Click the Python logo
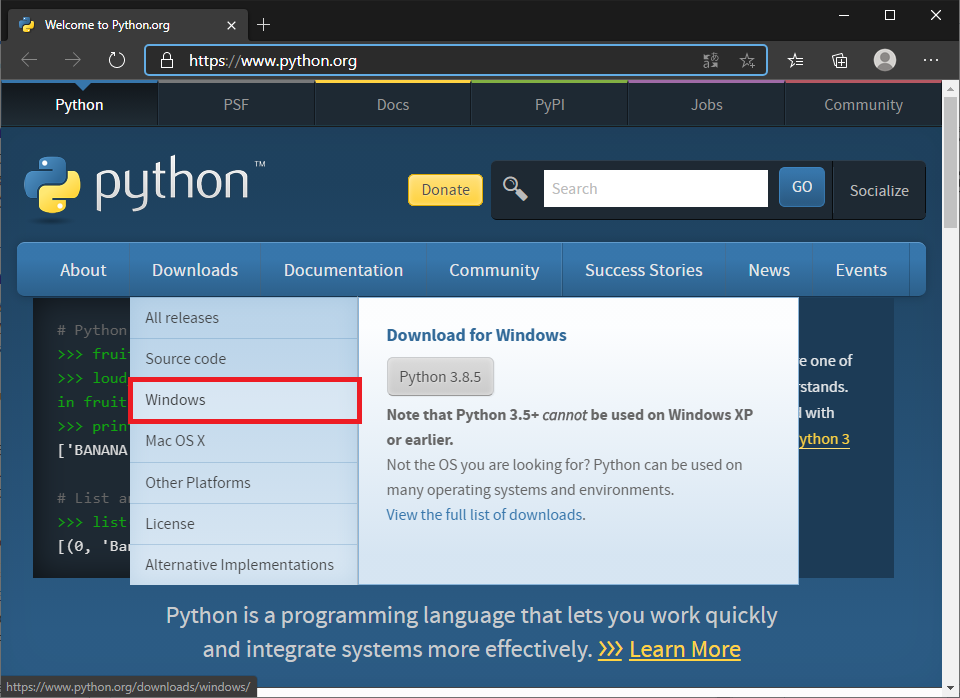The height and width of the screenshot is (698, 960). [144, 187]
